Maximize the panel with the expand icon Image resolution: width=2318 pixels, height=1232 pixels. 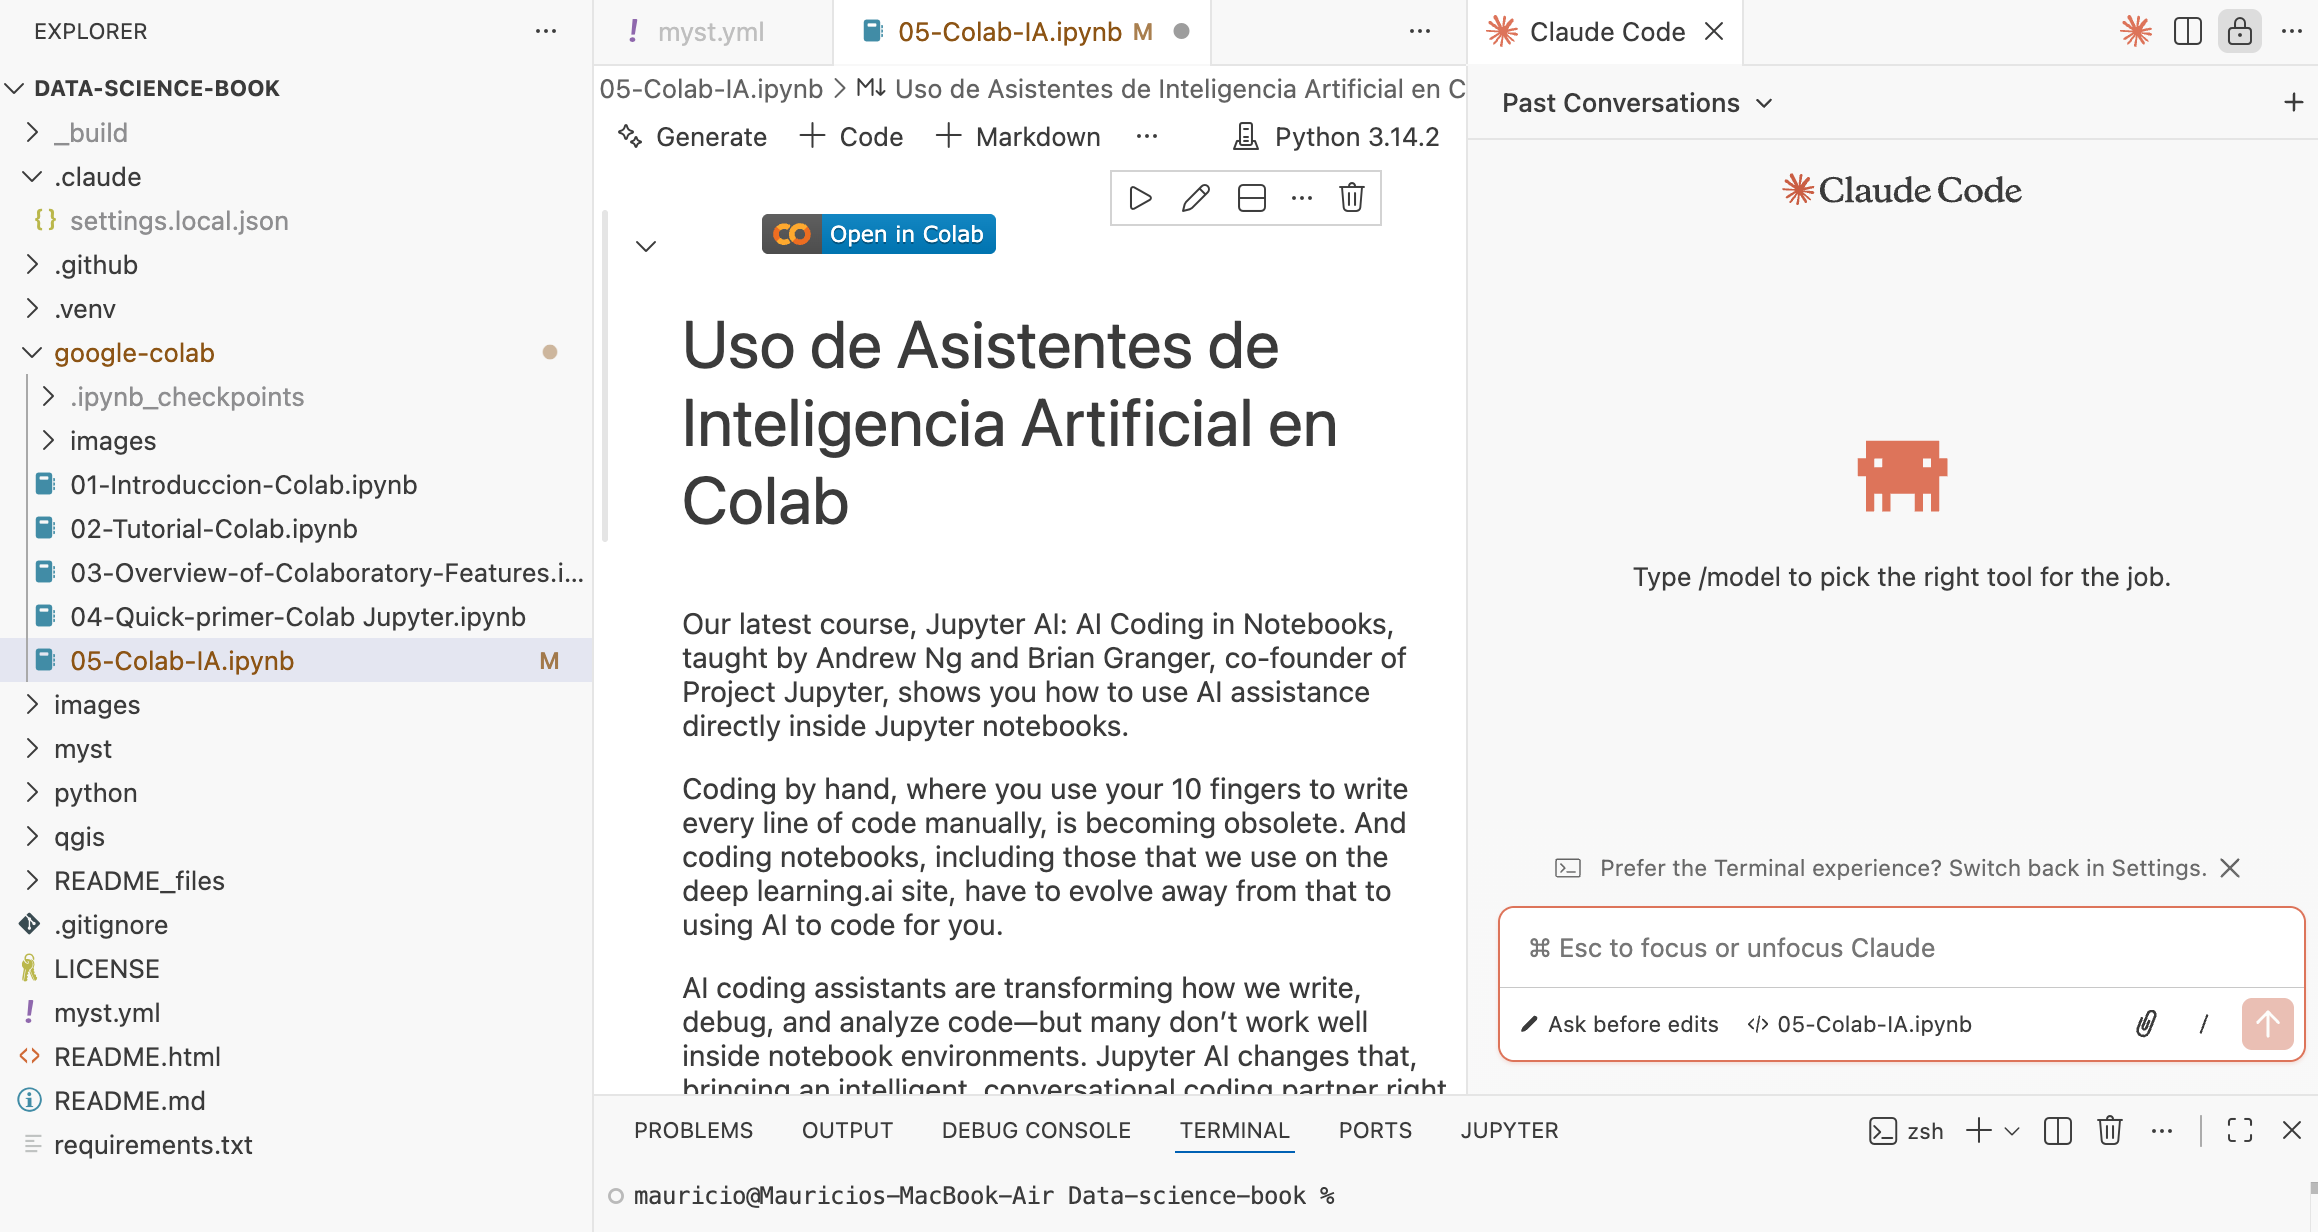(2240, 1130)
